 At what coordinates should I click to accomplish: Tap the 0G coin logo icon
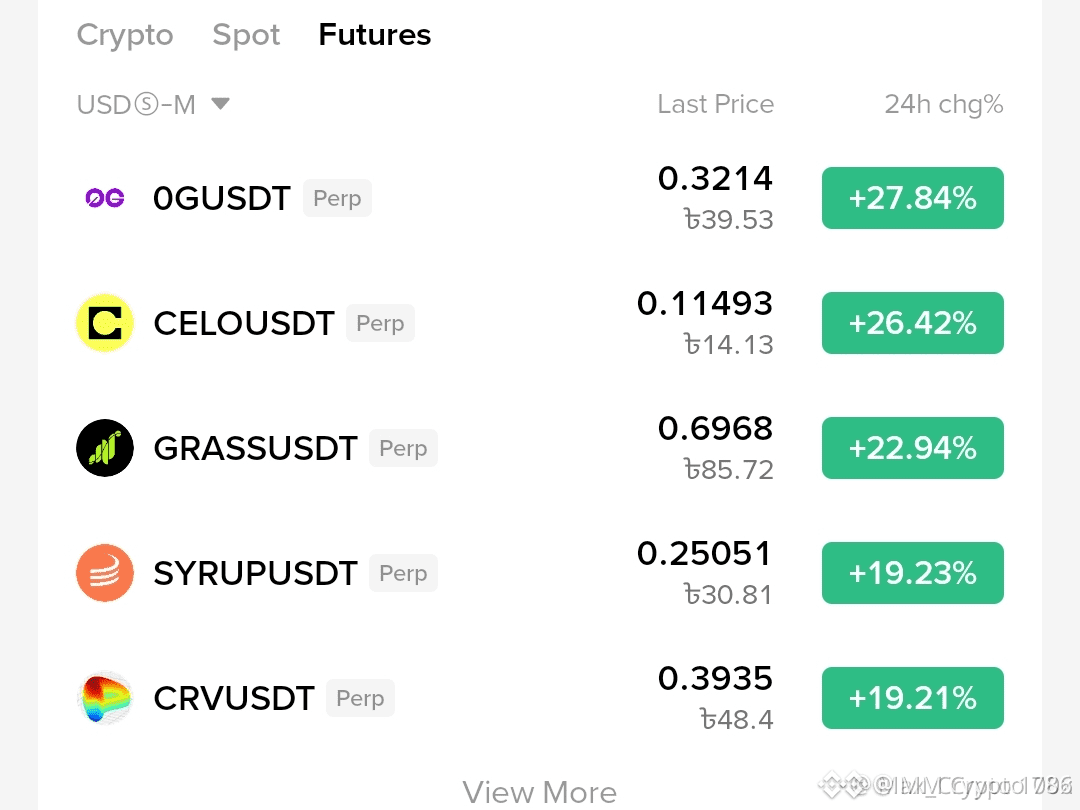[x=105, y=198]
